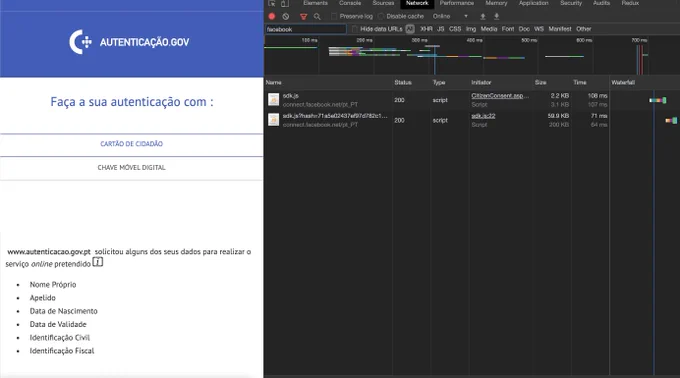The height and width of the screenshot is (378, 680).
Task: Open the CitizenConsent.asp initiator link
Action: point(500,96)
